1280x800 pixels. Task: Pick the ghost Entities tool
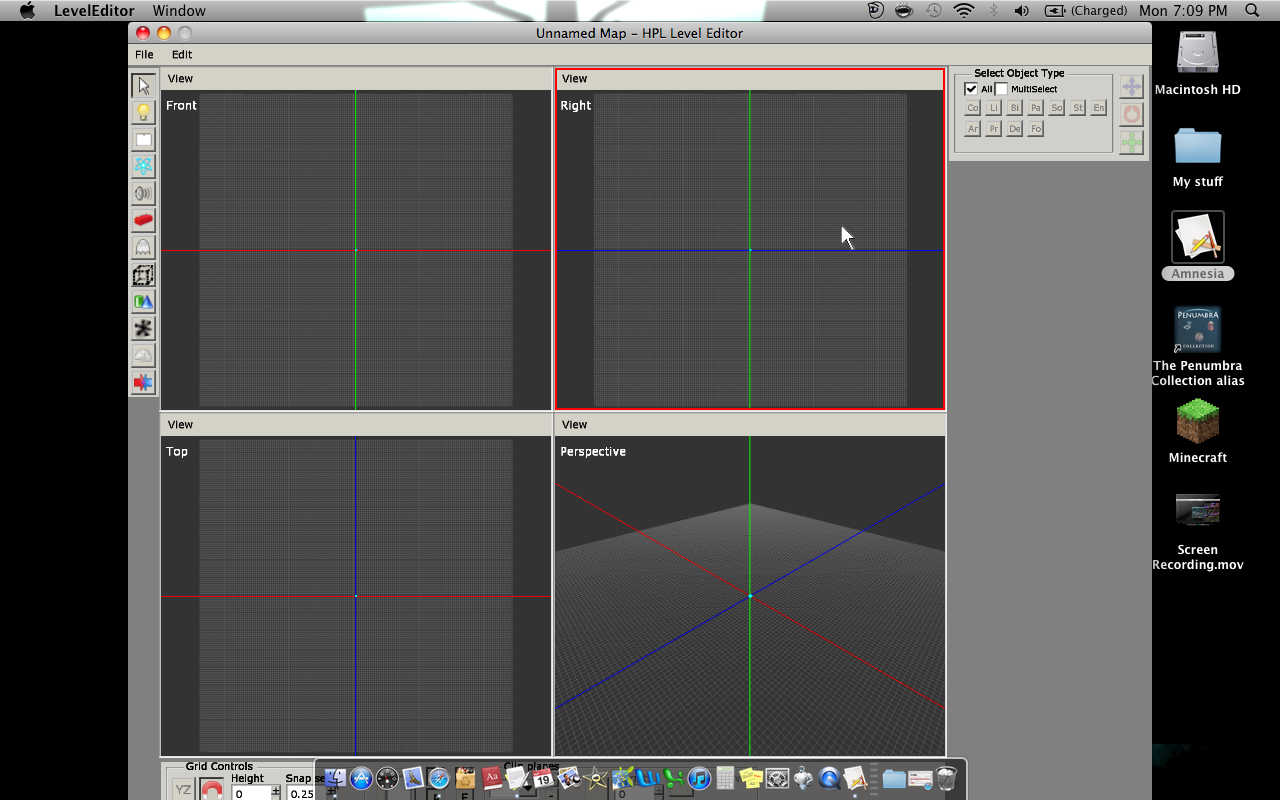coord(144,248)
